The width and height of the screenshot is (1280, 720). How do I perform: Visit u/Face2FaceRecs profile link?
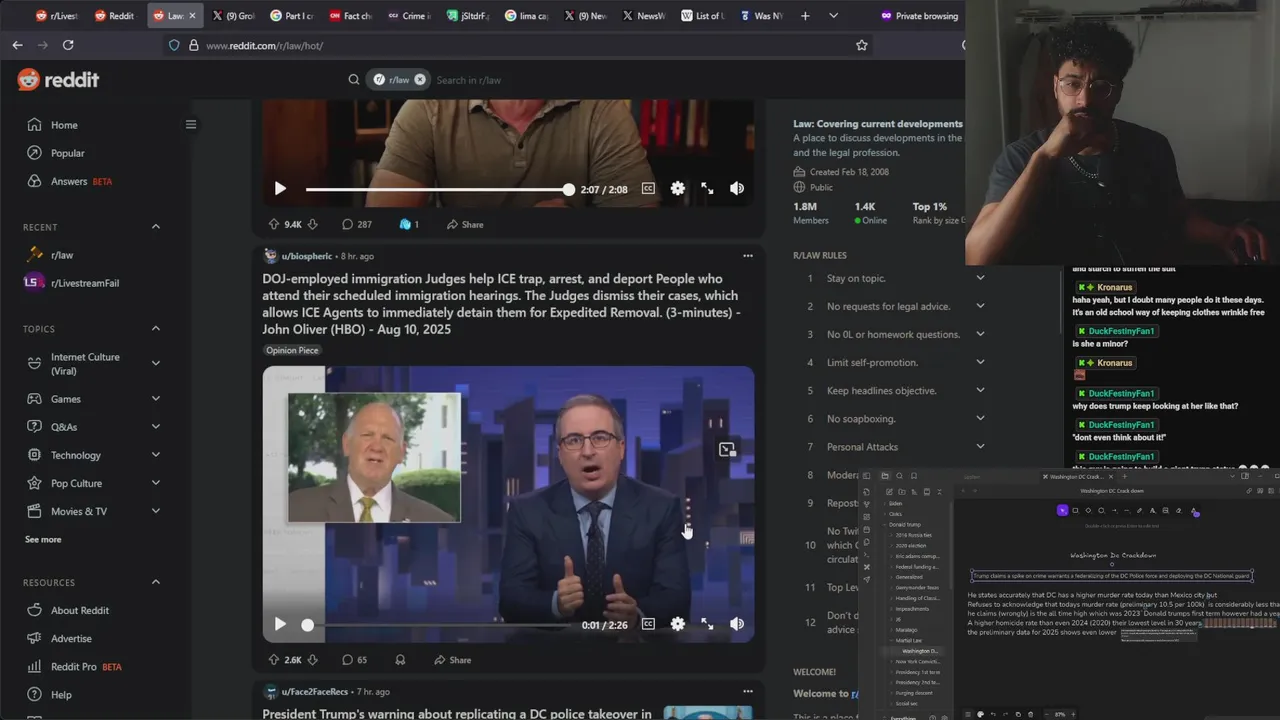pyautogui.click(x=314, y=692)
